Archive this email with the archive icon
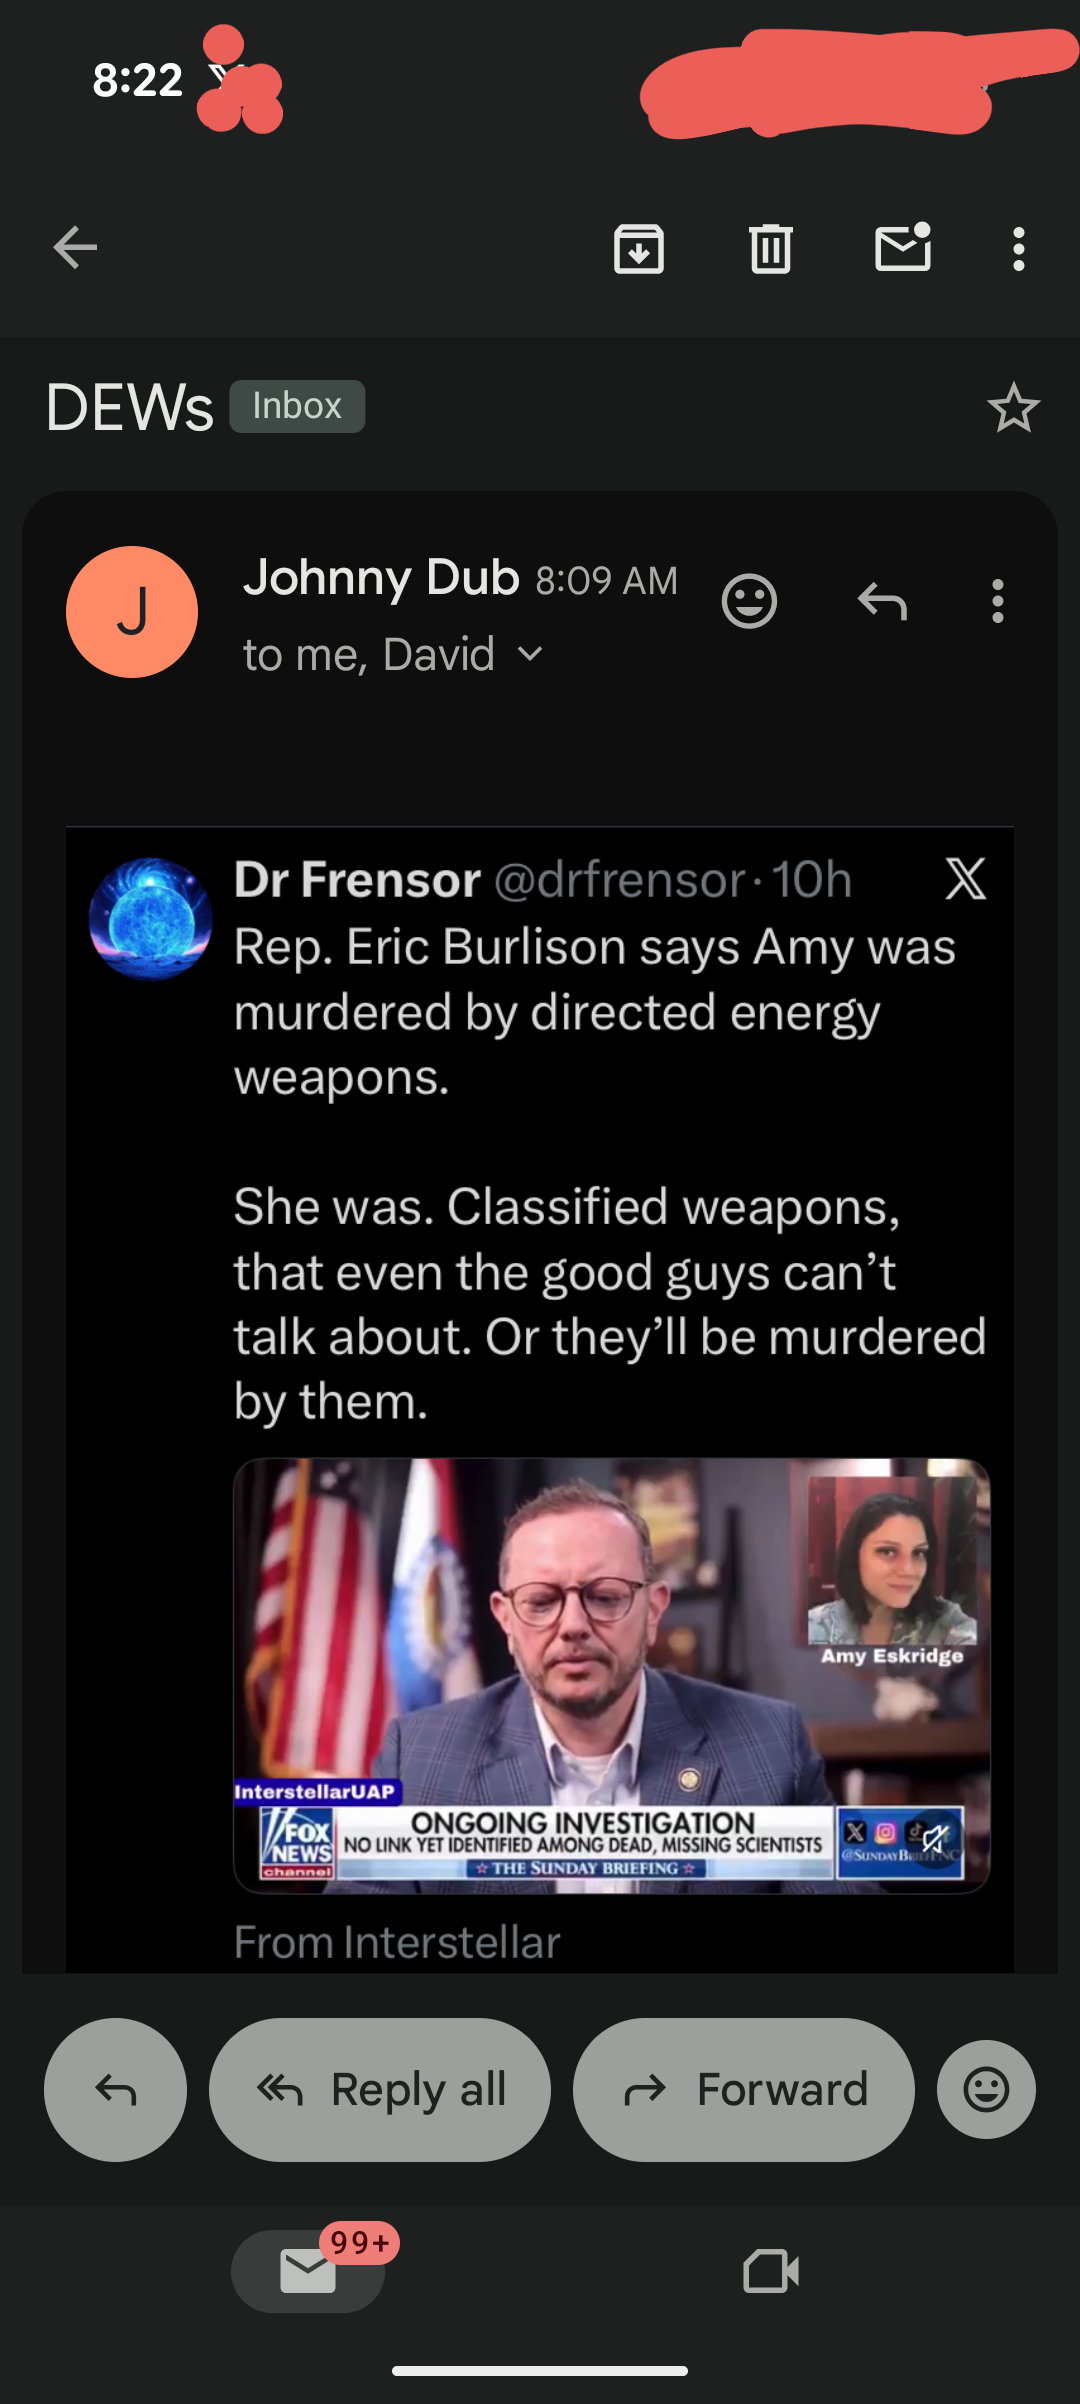 [x=639, y=249]
